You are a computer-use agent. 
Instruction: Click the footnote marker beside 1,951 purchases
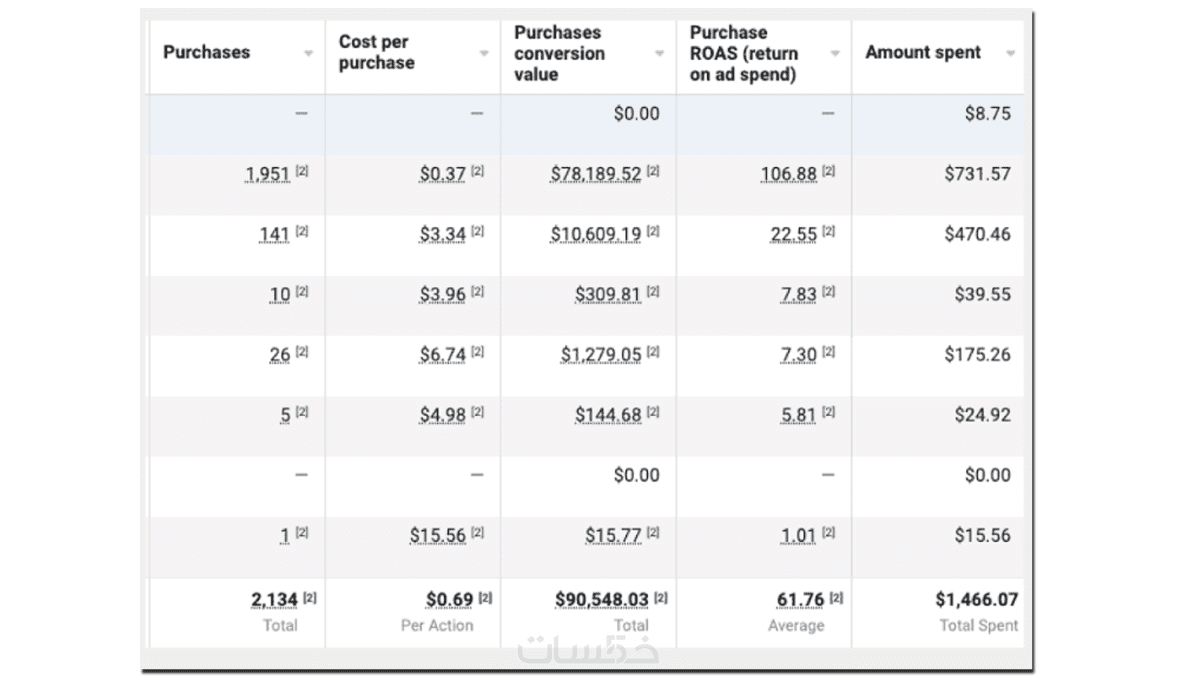coord(303,172)
